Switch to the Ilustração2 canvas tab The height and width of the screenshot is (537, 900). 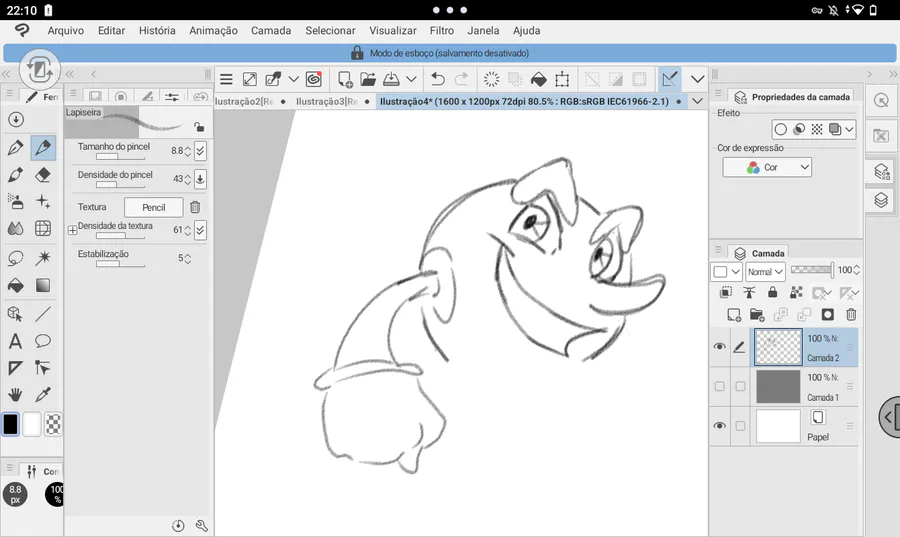click(x=245, y=102)
